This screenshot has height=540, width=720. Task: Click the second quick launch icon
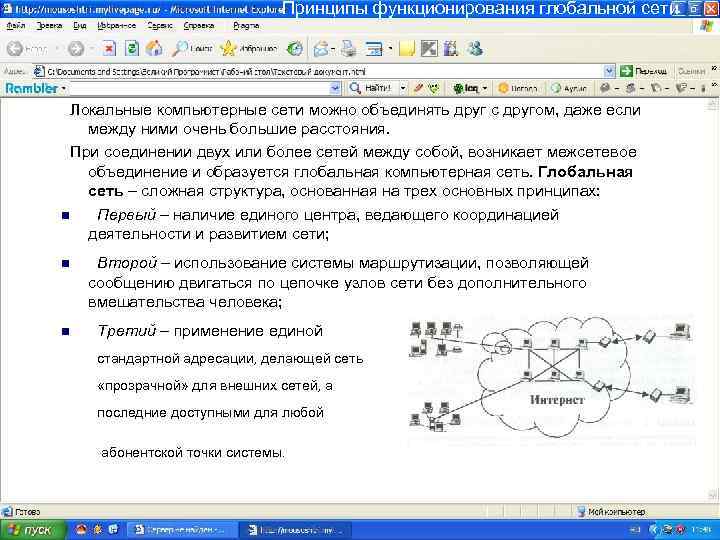point(97,529)
